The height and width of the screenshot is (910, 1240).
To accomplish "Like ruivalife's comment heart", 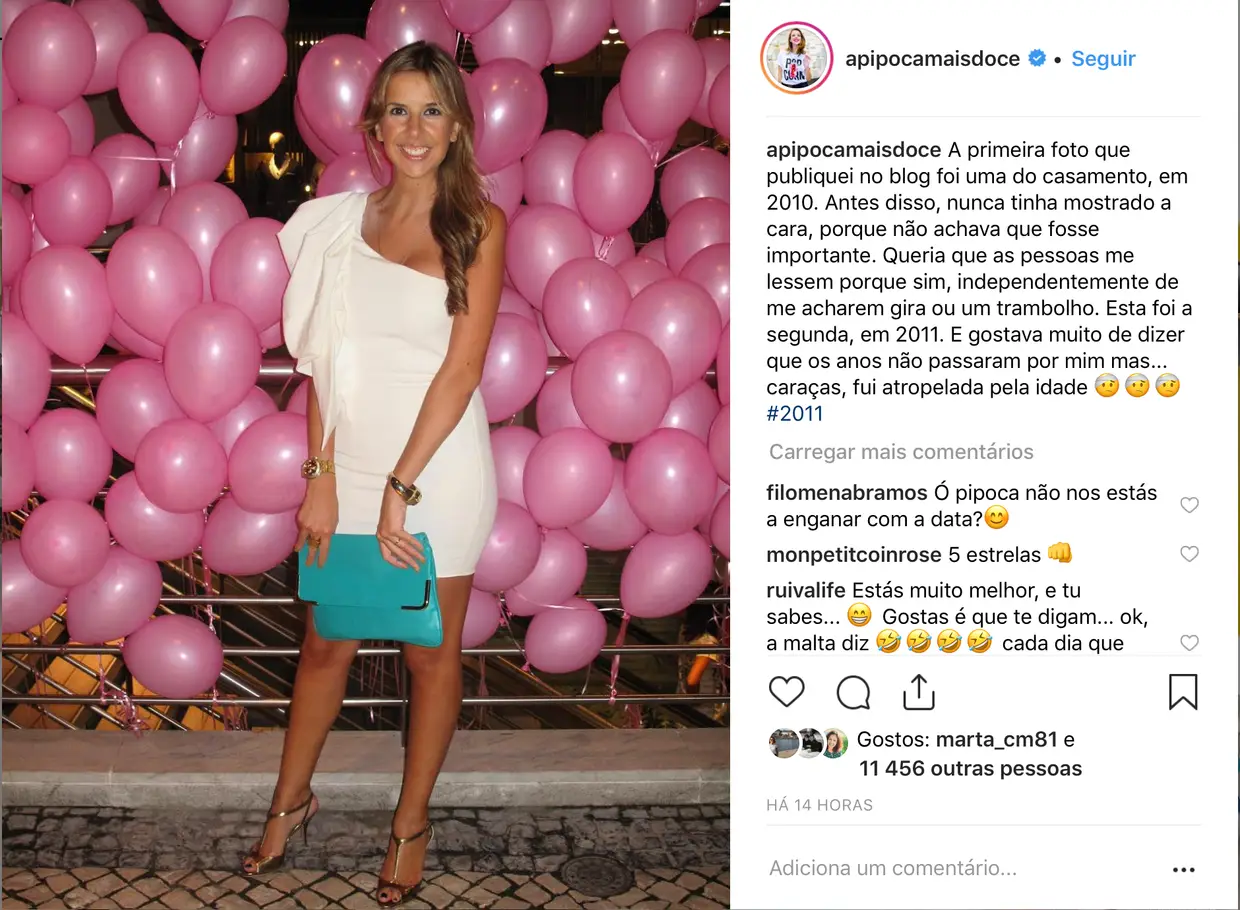I will [1189, 642].
